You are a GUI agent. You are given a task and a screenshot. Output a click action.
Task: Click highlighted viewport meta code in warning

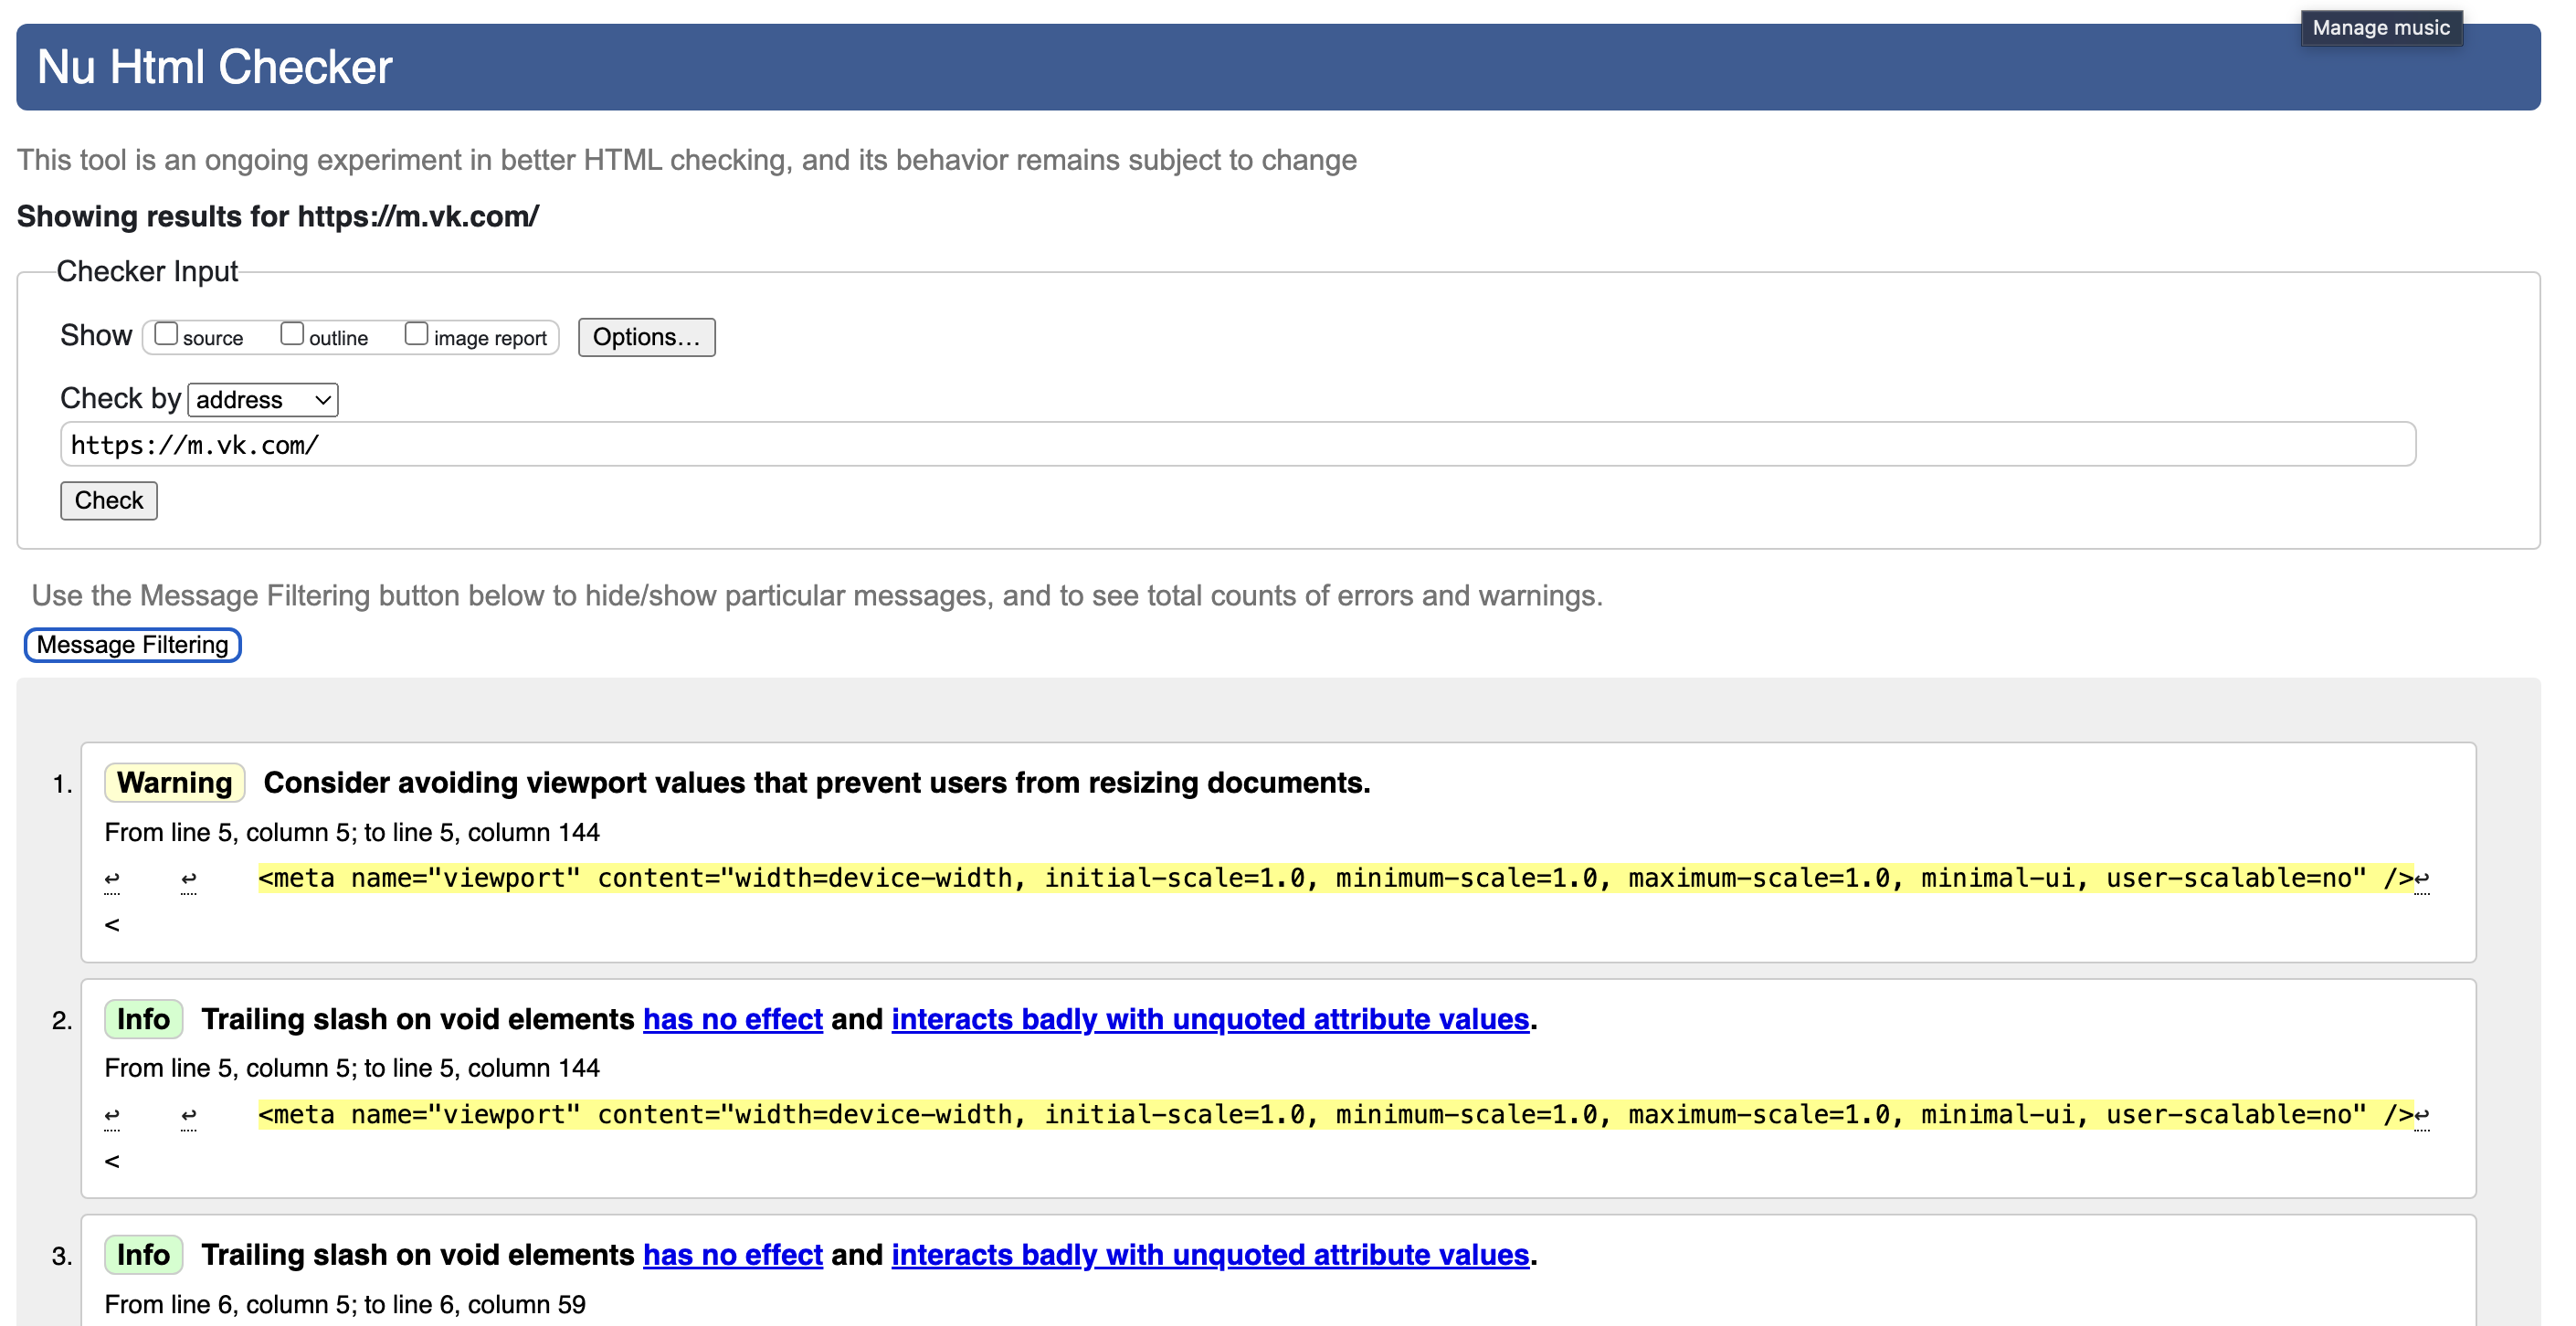[x=1335, y=878]
